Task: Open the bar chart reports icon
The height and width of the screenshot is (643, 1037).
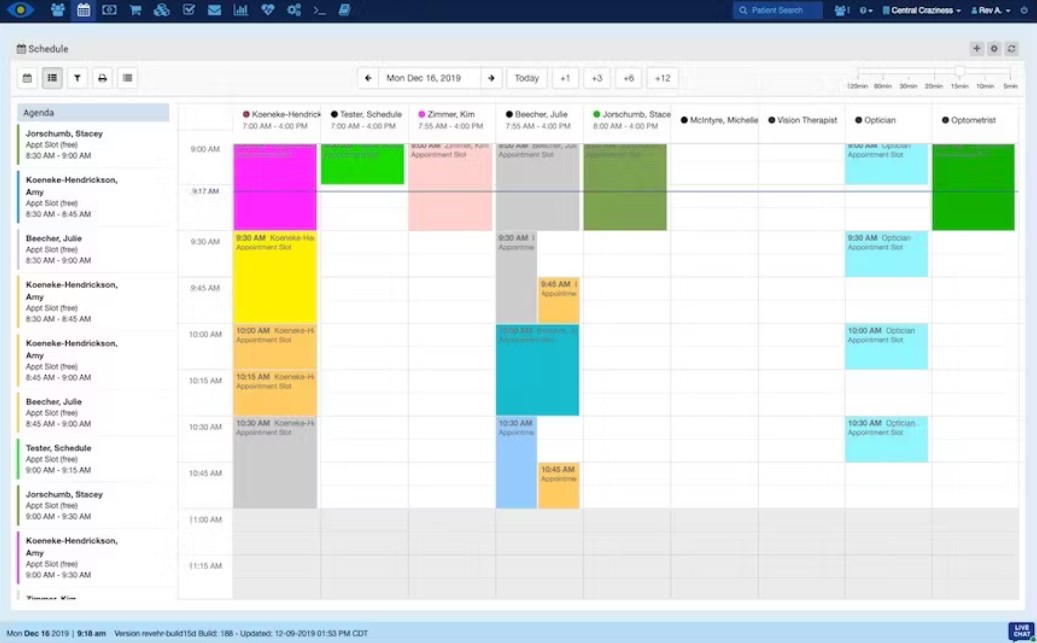Action: (x=240, y=10)
